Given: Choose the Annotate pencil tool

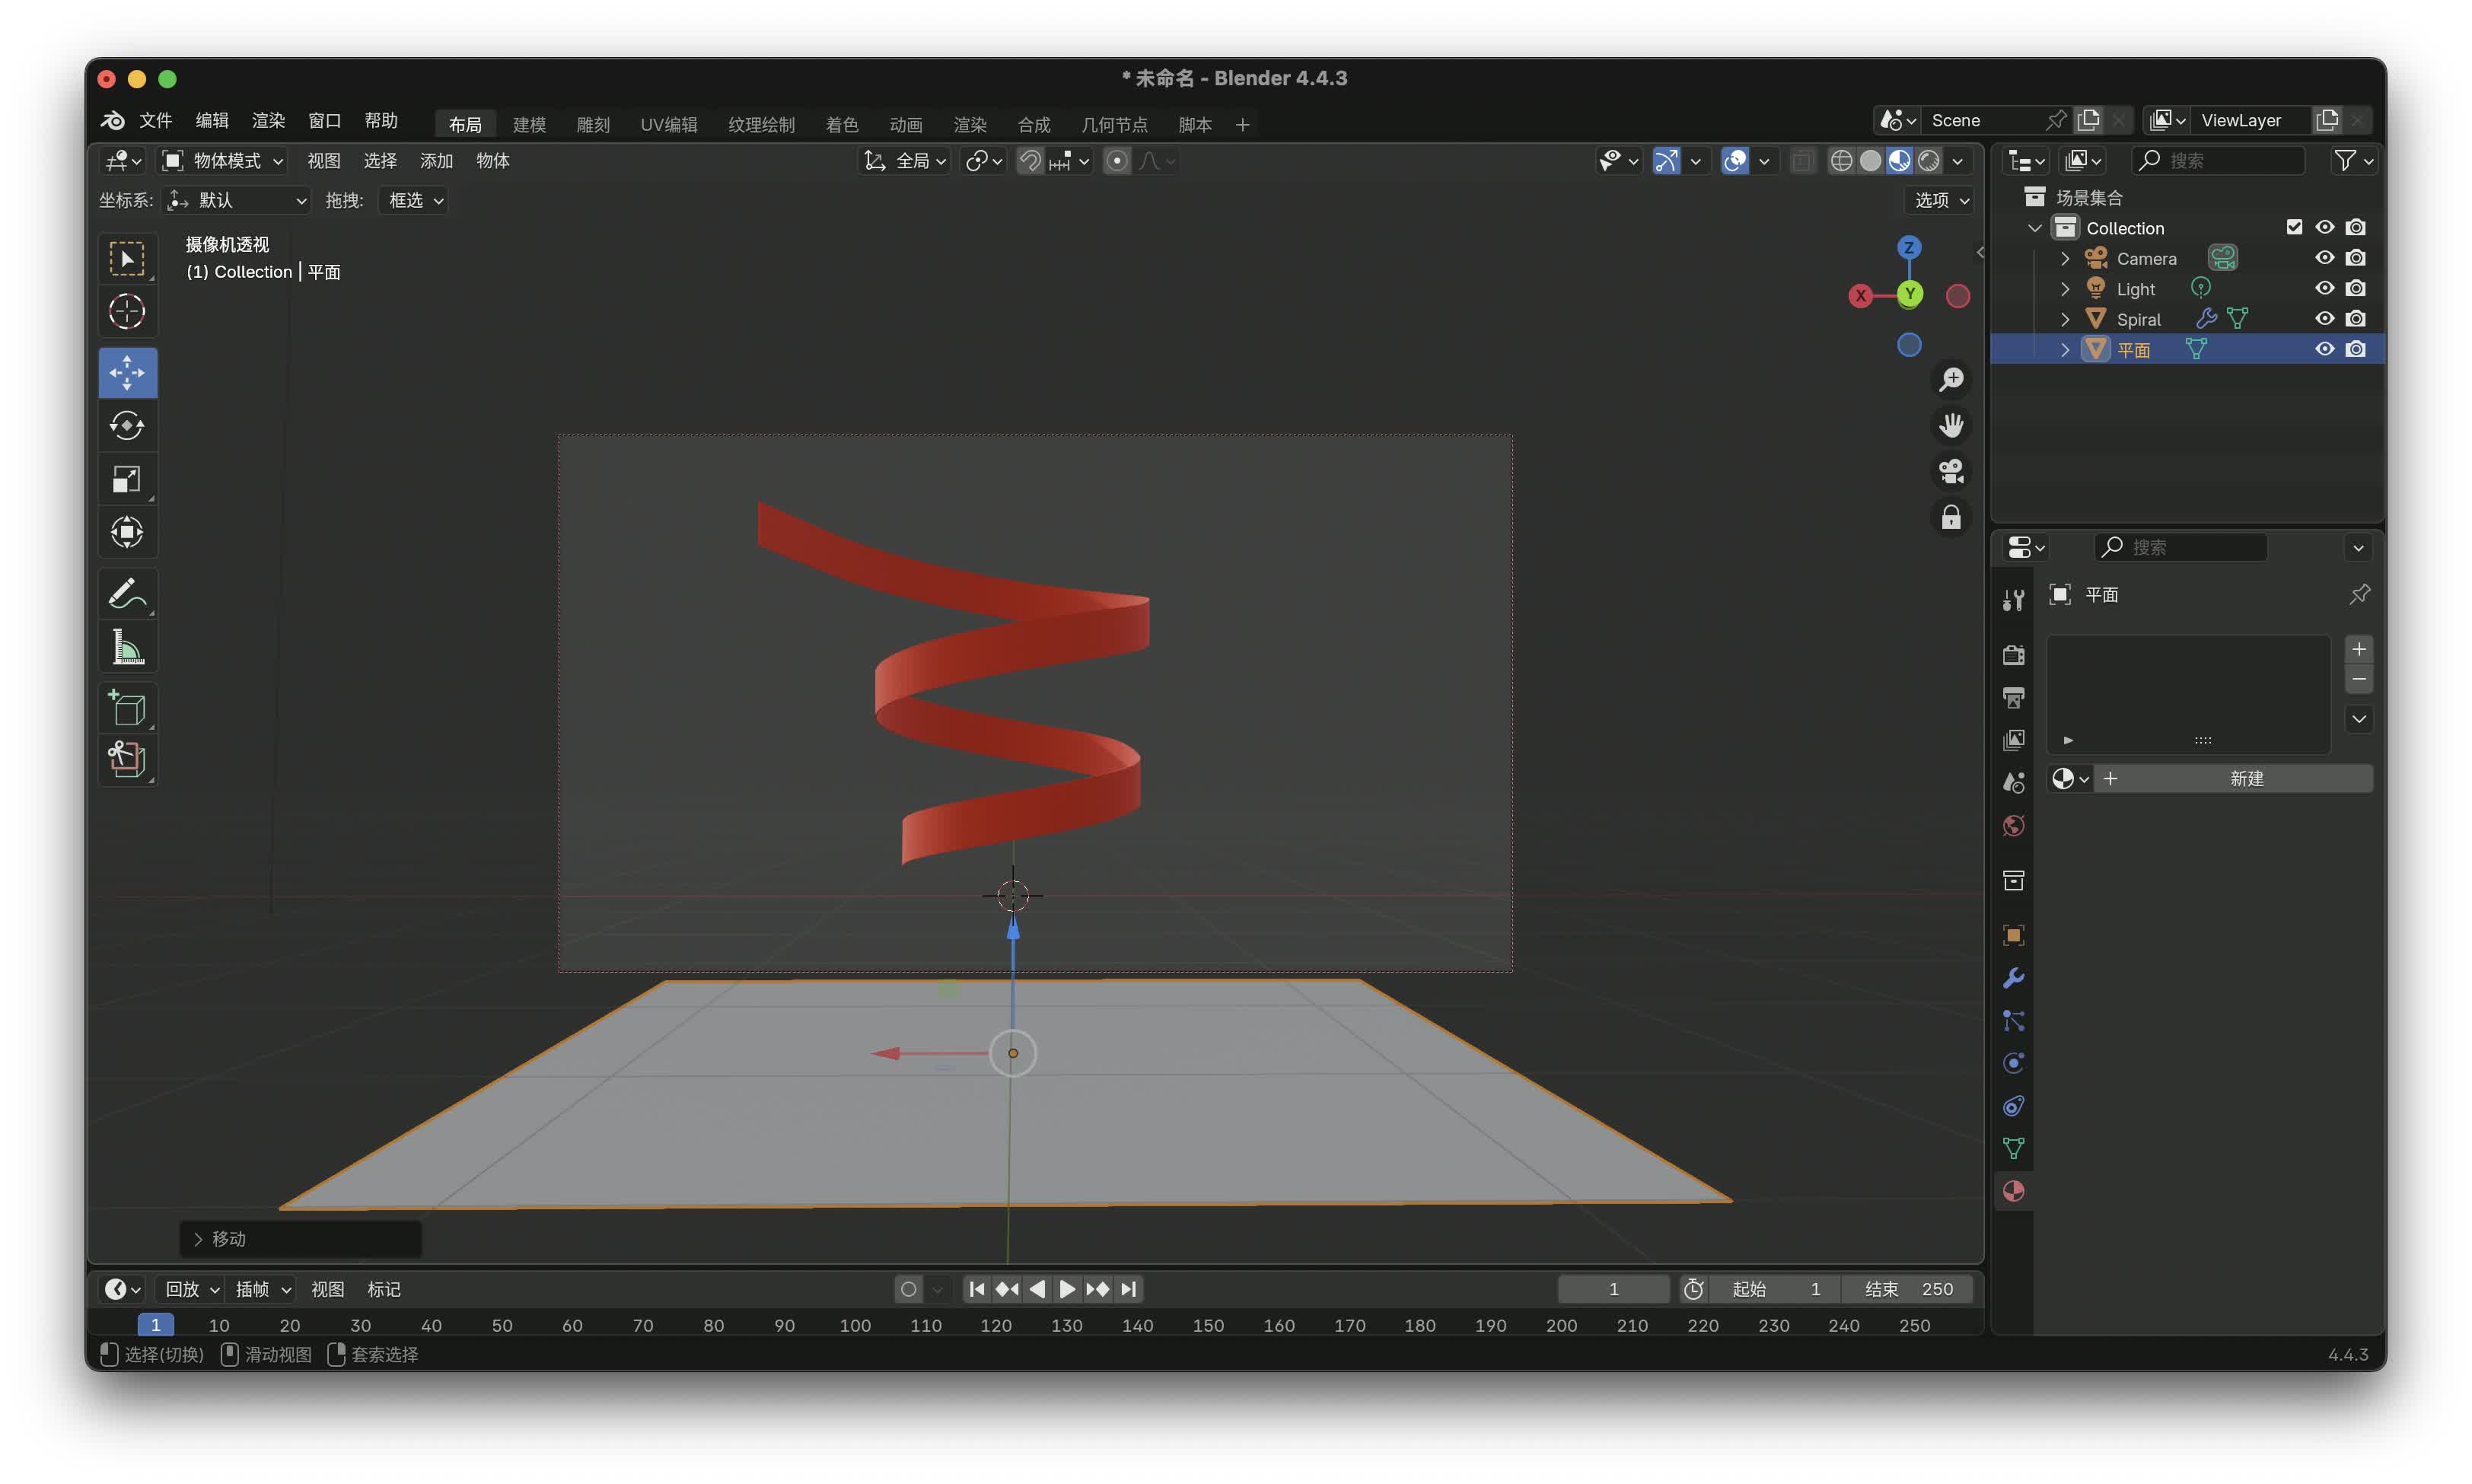Looking at the screenshot, I should click(x=127, y=594).
